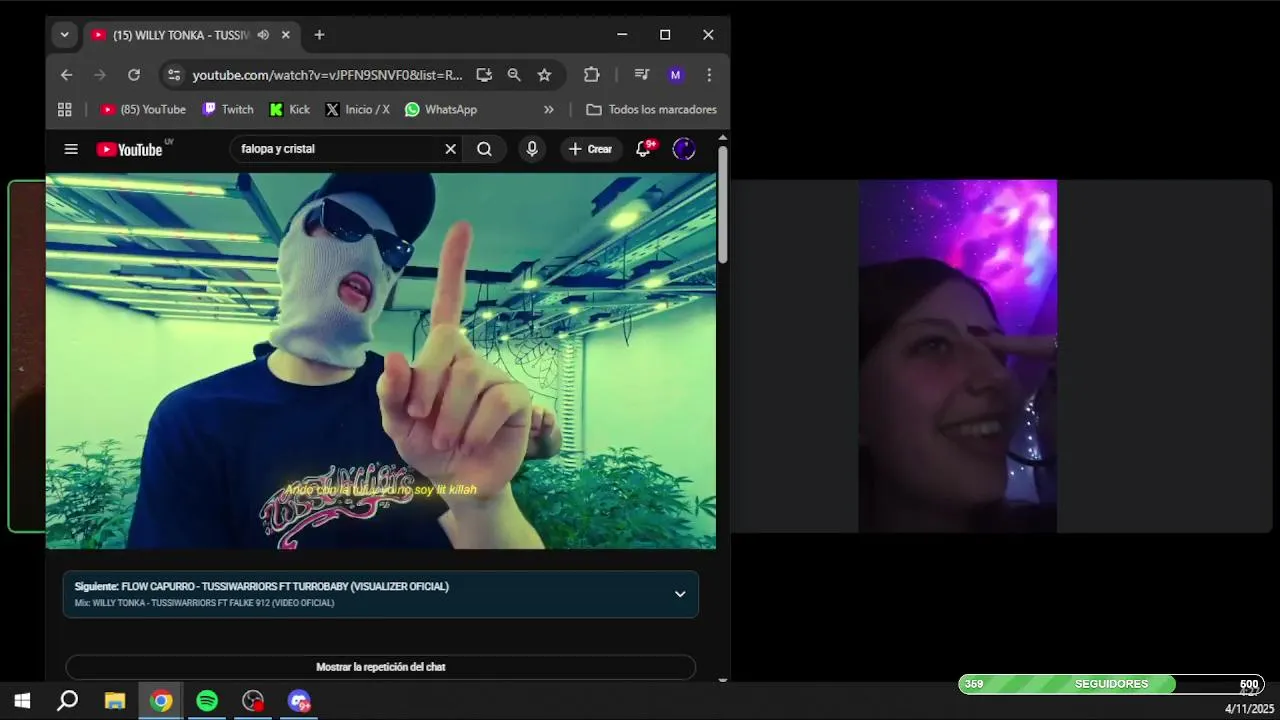This screenshot has height=720, width=1280.
Task: Start voice search with microphone icon
Action: [x=532, y=149]
